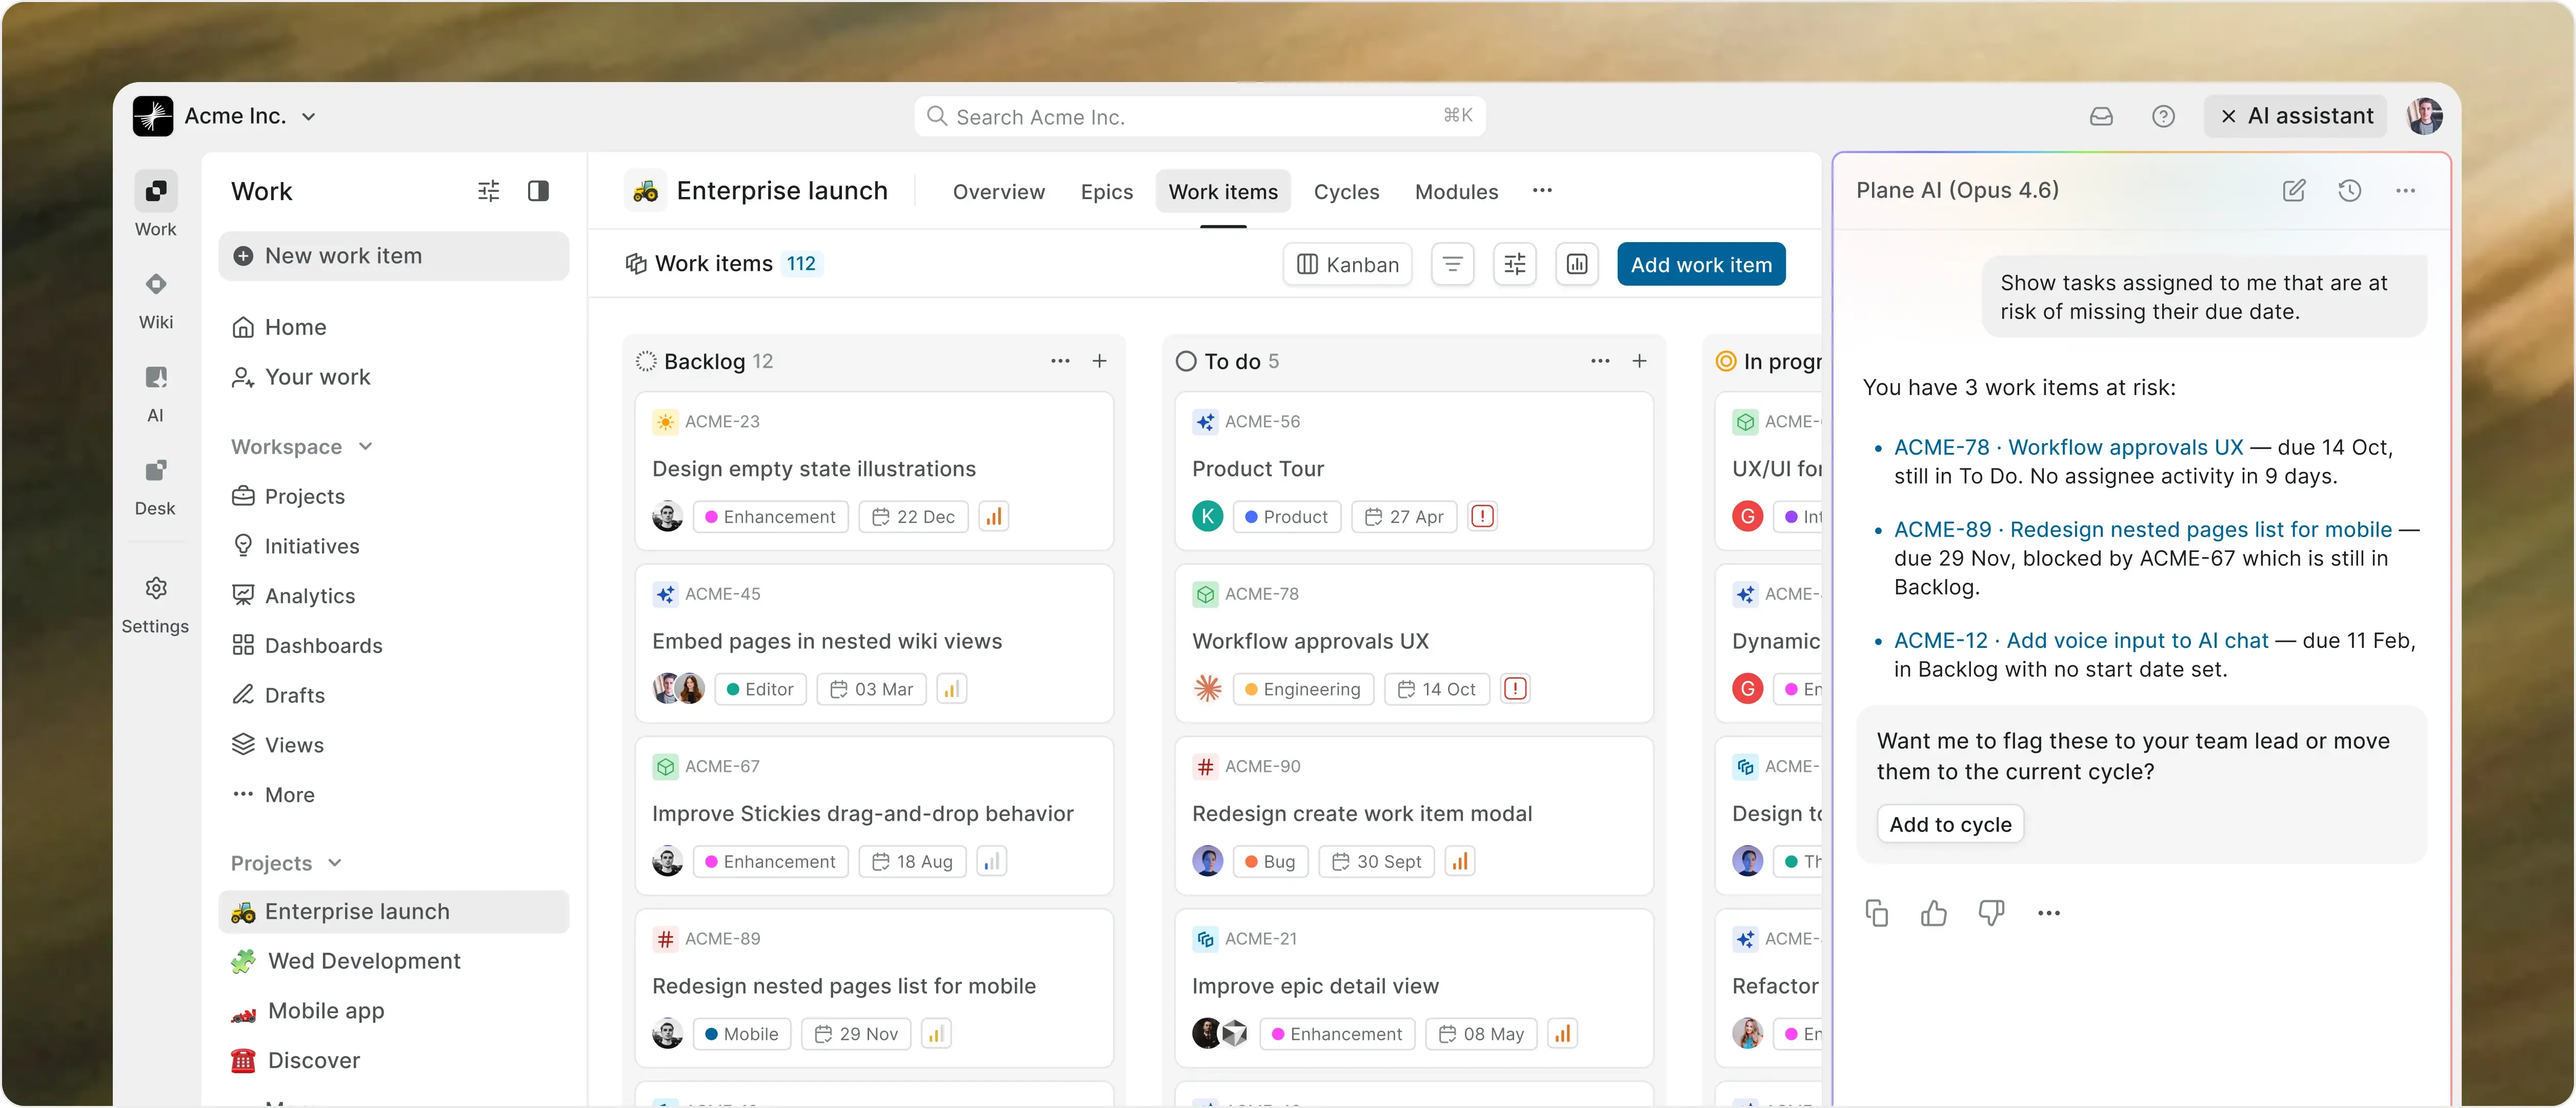This screenshot has width=2576, height=1108.
Task: Open the Enterprise launch project in sidebar
Action: click(394, 912)
